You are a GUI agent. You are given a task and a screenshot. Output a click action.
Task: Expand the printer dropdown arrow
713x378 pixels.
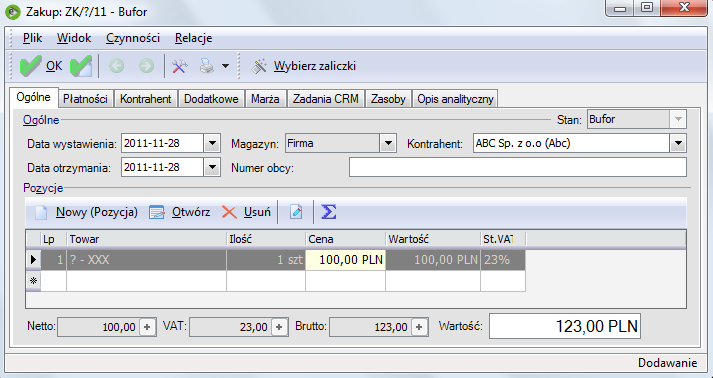pos(225,66)
